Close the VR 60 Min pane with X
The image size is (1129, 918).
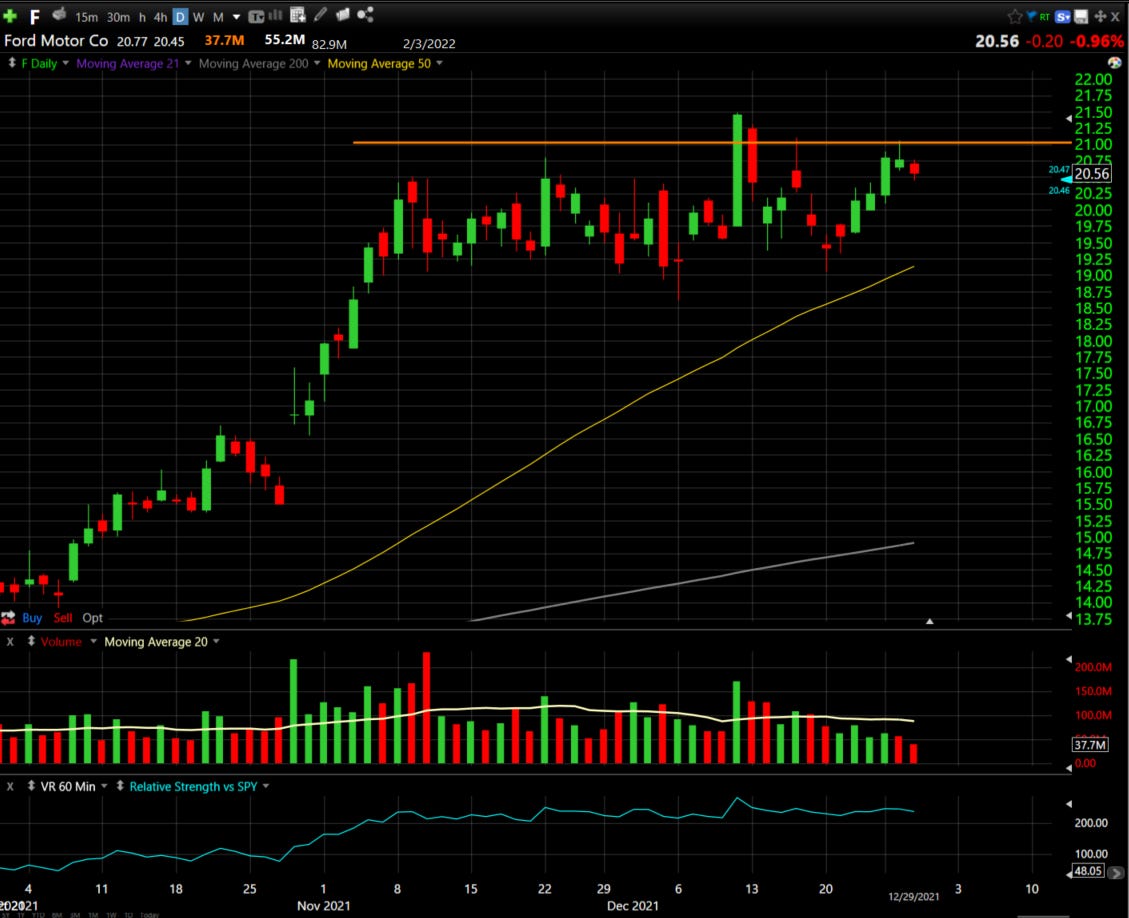10,786
